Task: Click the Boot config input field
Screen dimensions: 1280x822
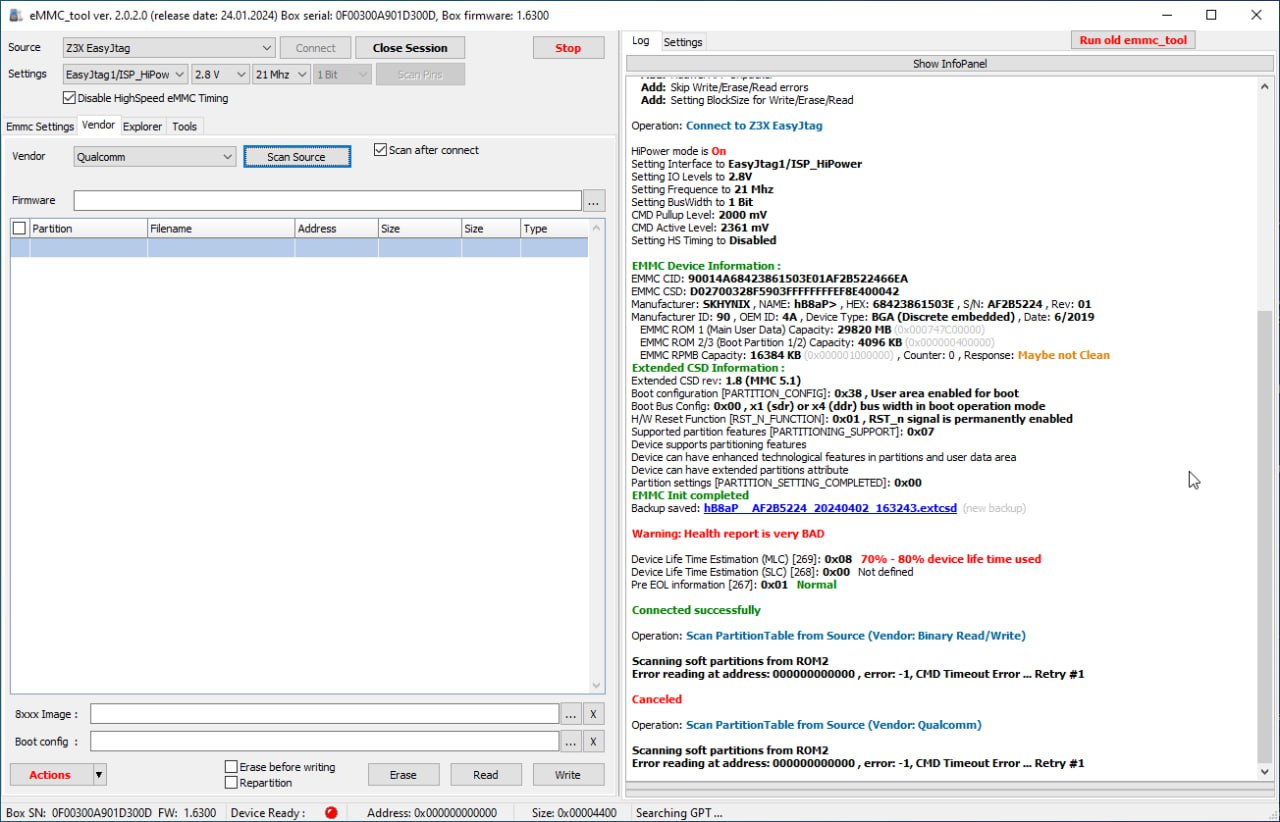Action: click(x=324, y=741)
